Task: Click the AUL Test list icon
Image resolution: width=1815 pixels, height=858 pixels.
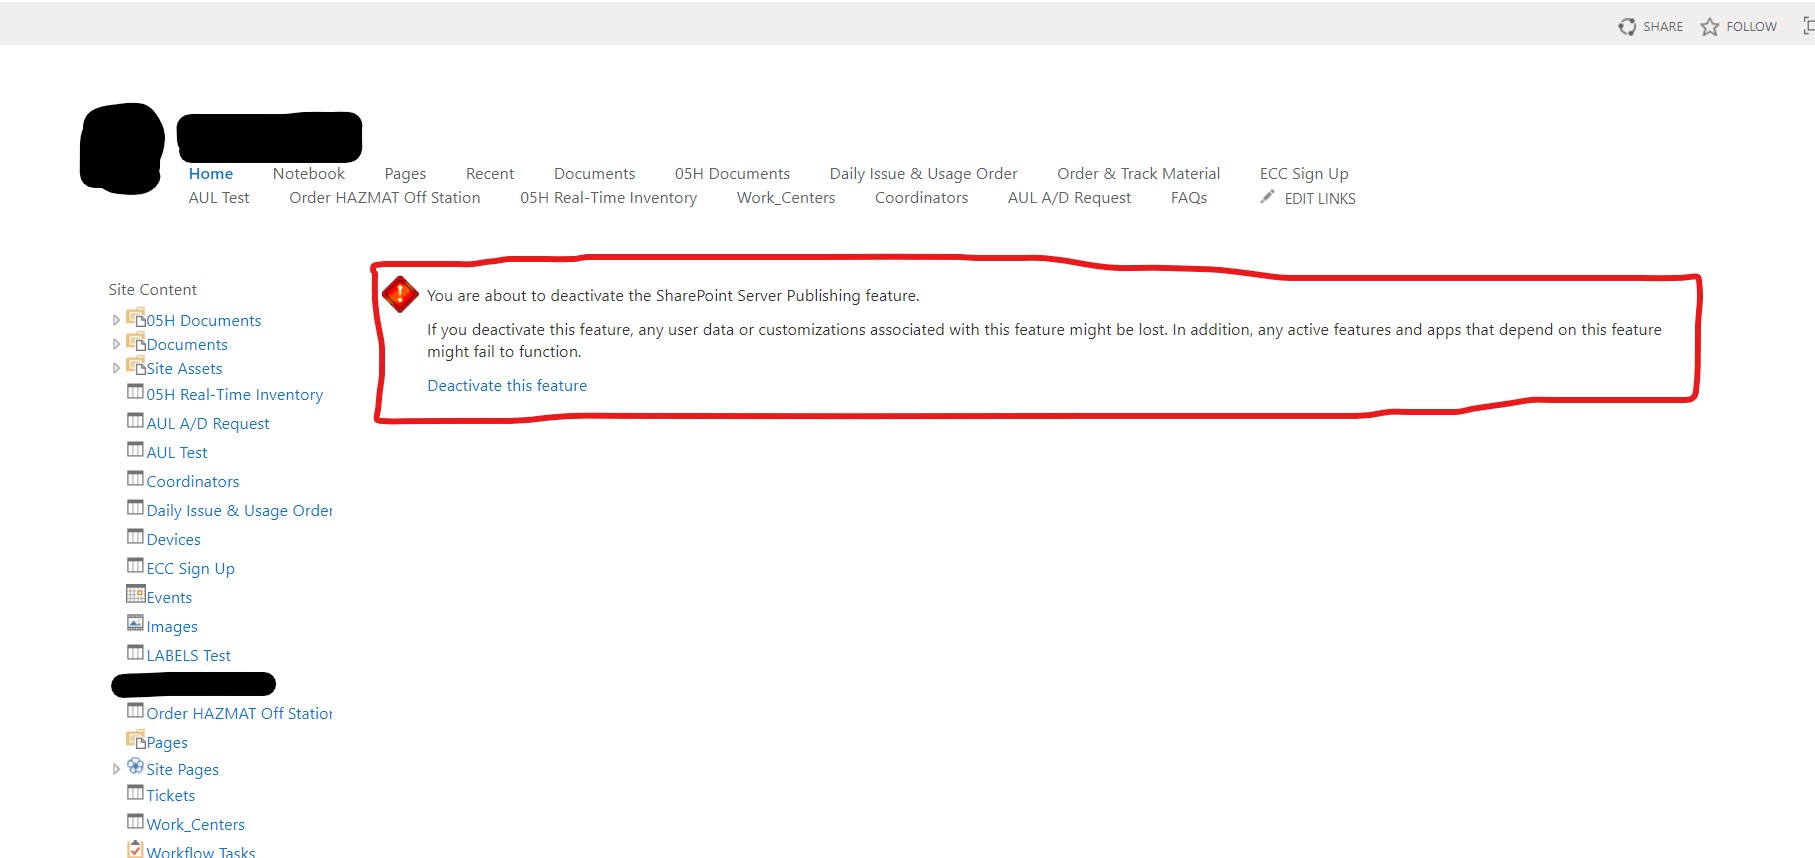Action: pos(135,449)
